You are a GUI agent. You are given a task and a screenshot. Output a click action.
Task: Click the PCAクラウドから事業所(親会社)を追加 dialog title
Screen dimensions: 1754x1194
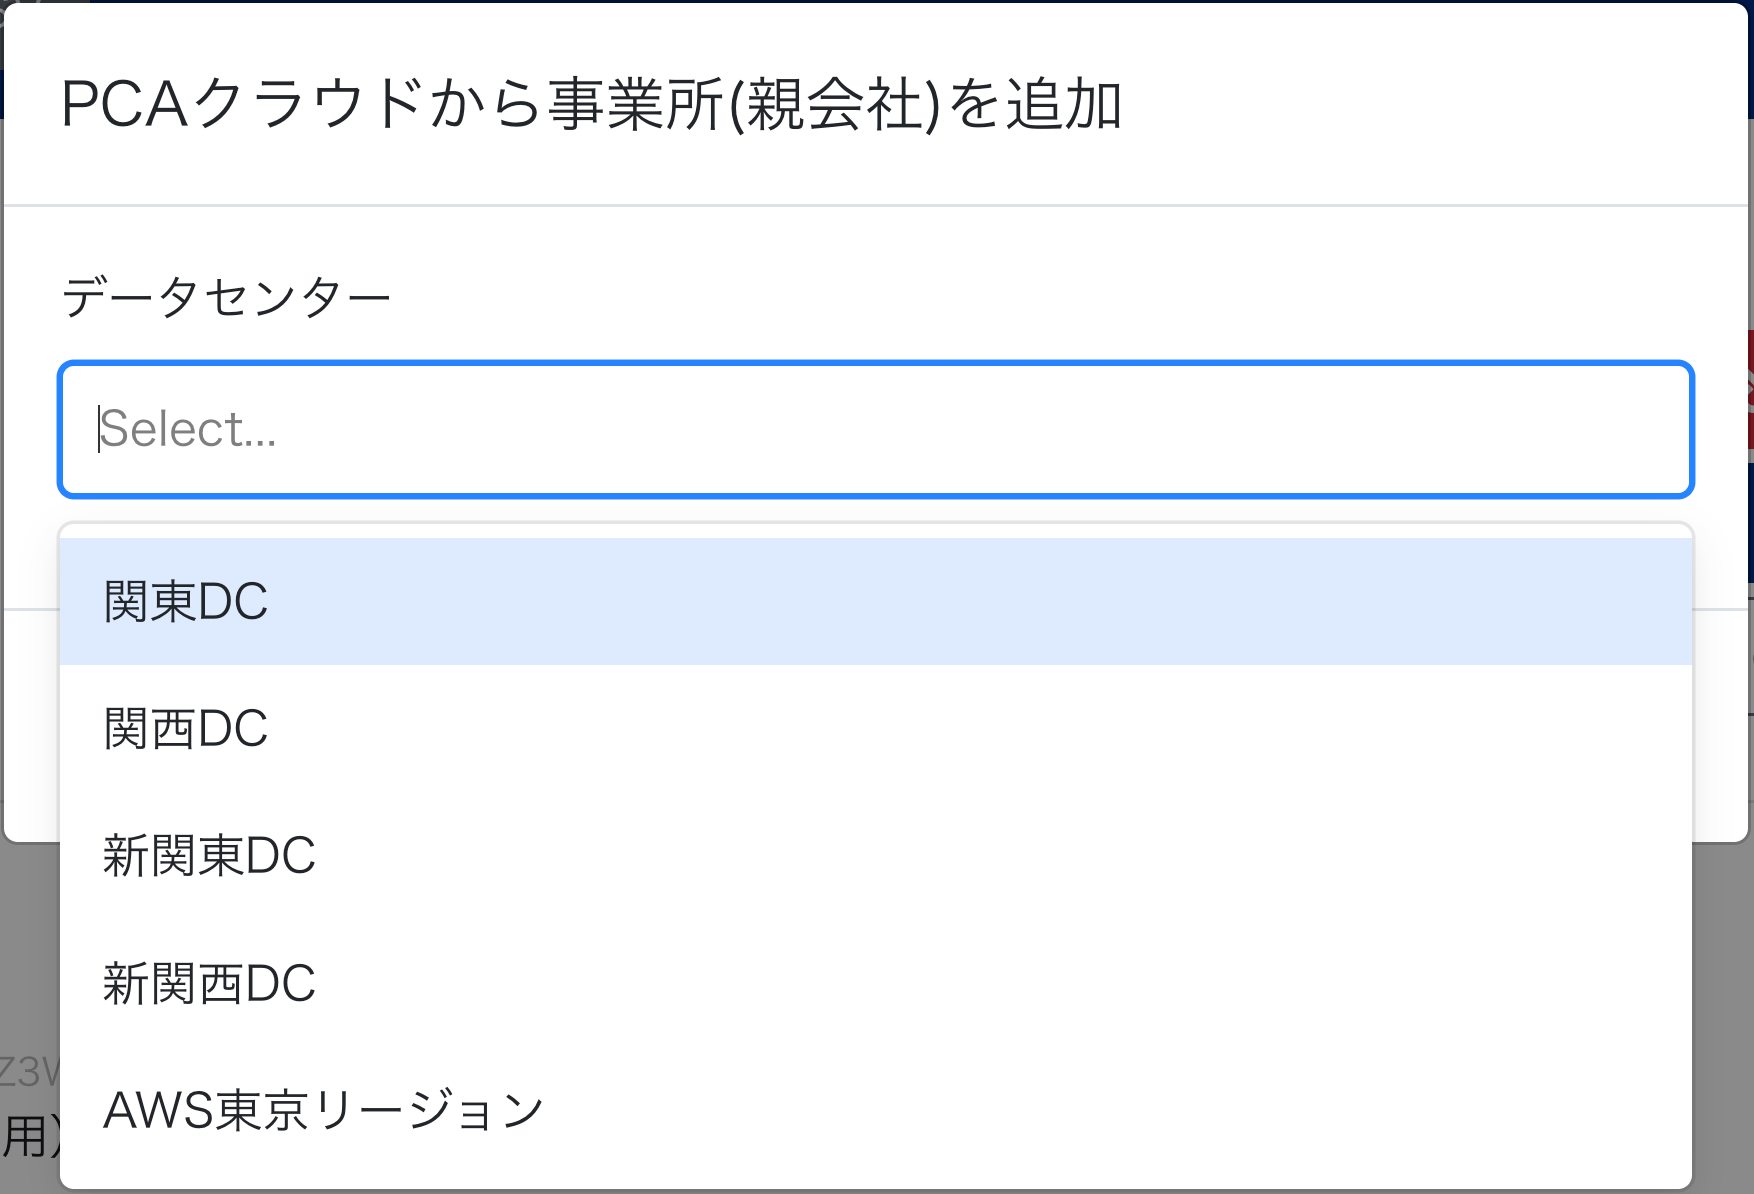591,105
